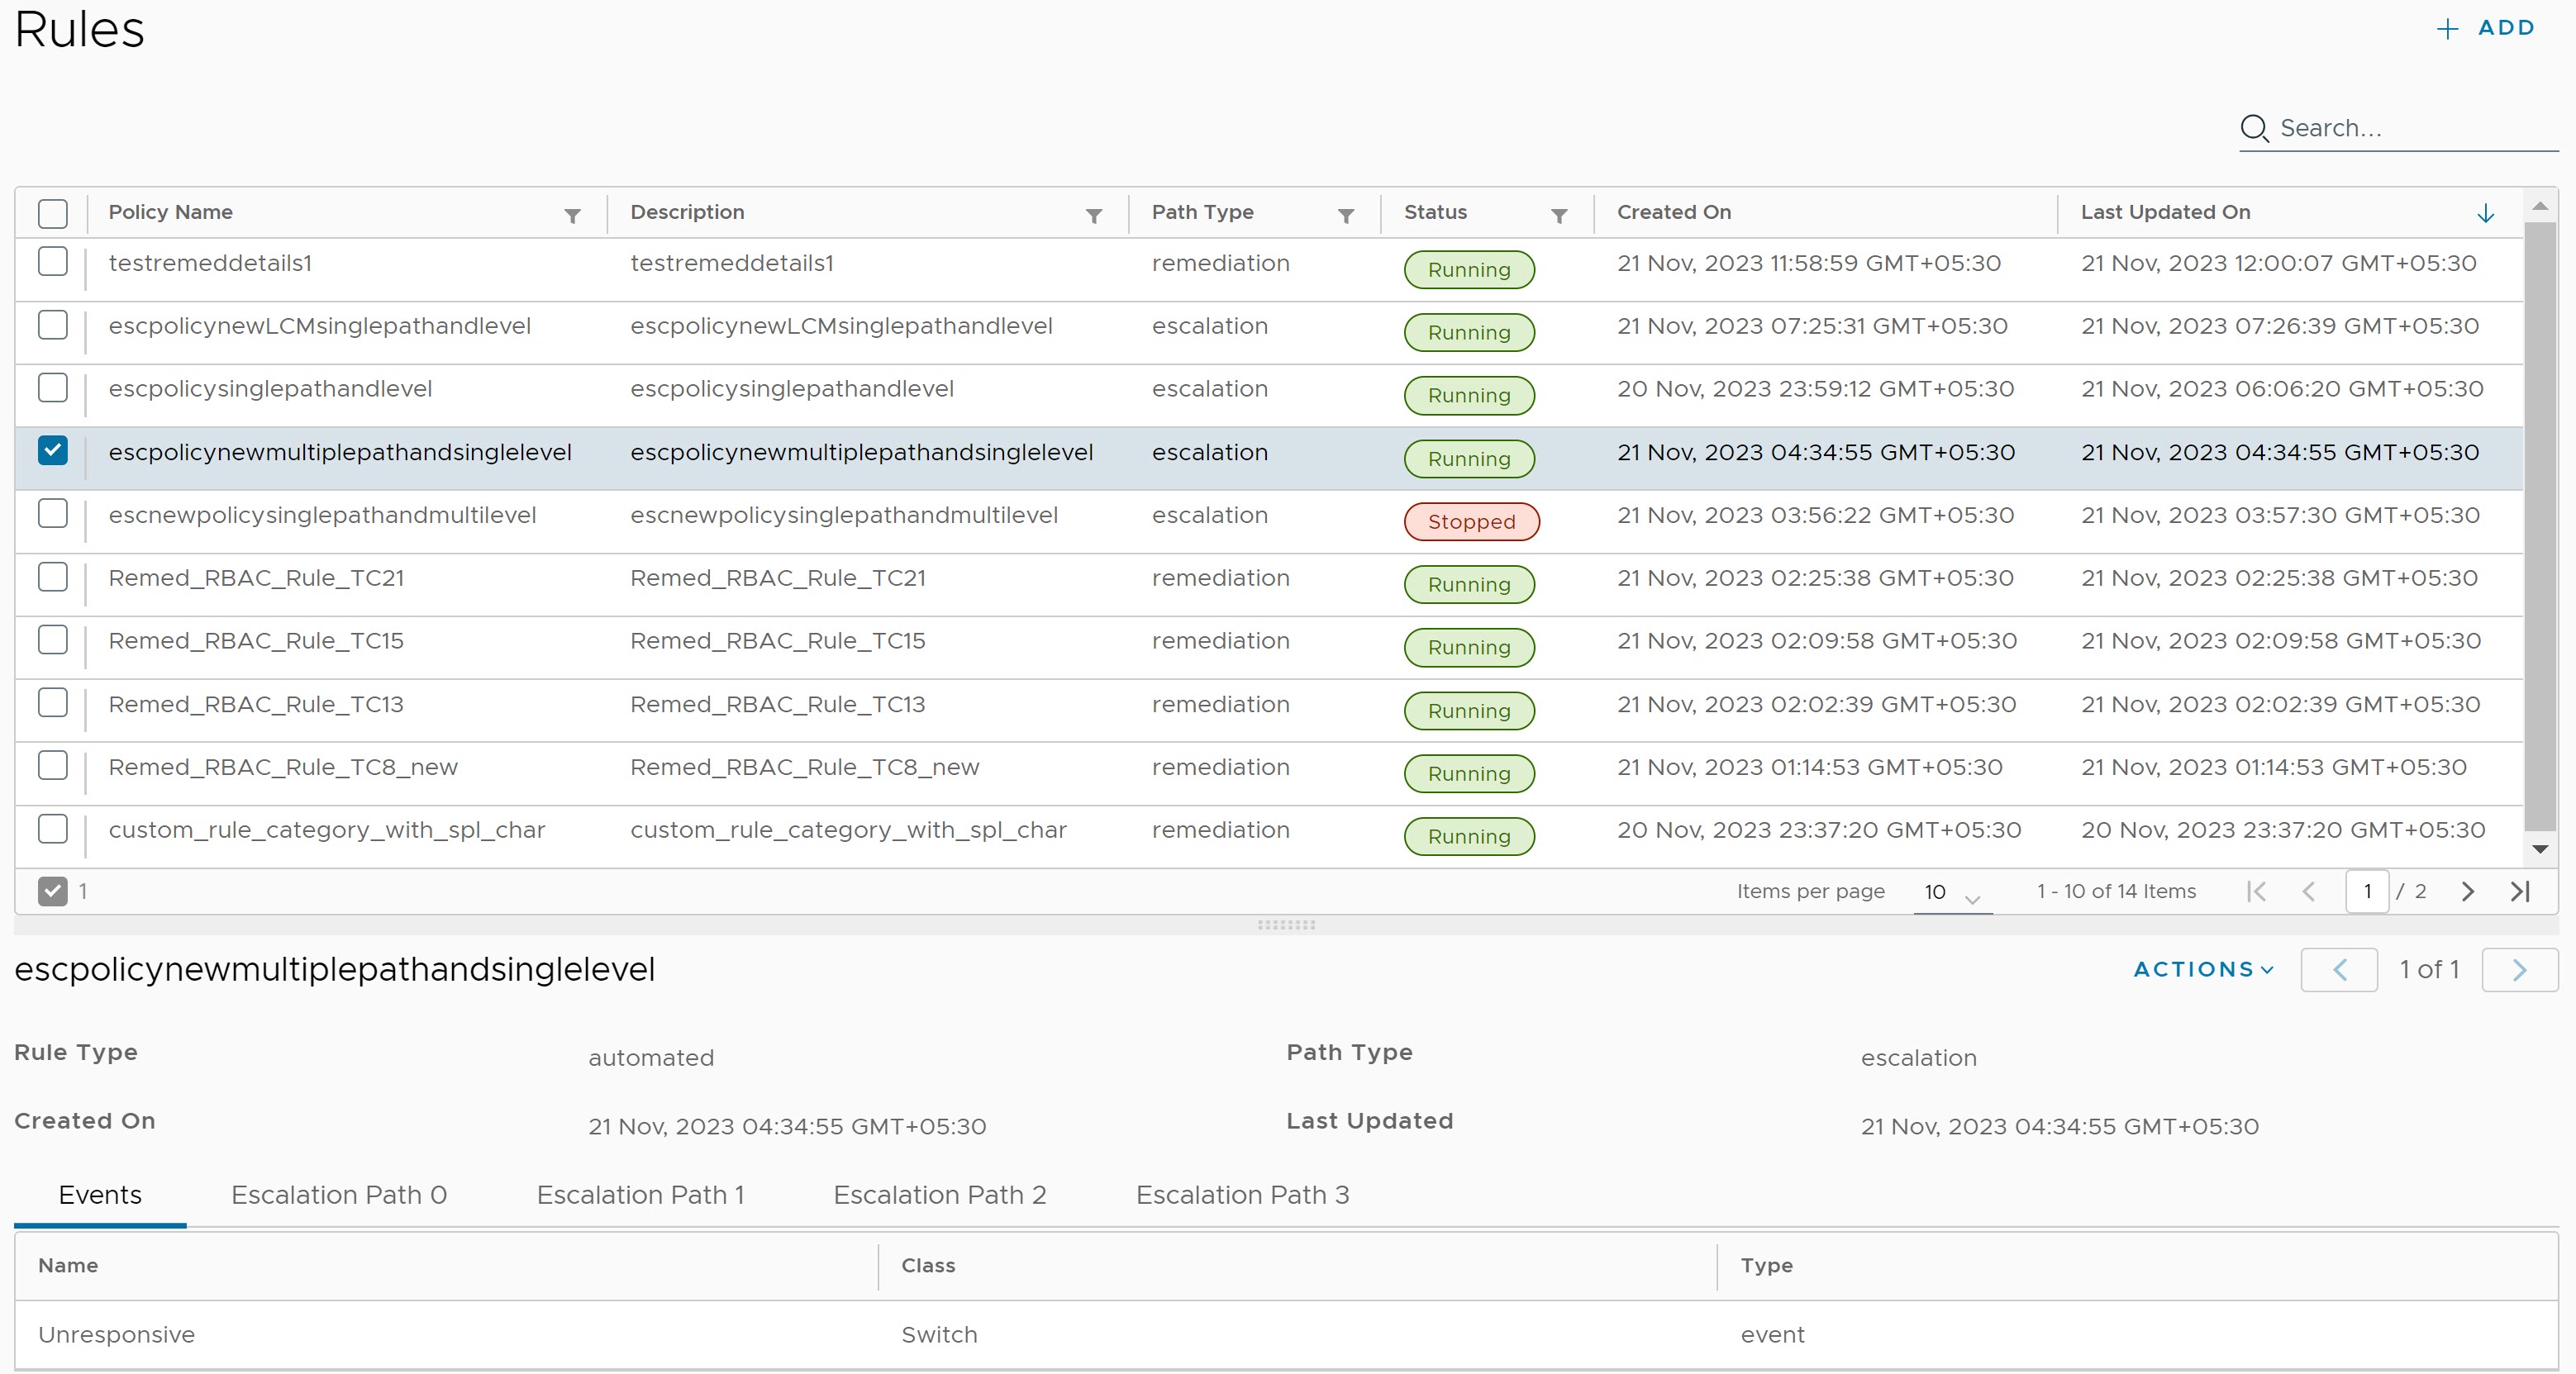The image size is (2576, 1374).
Task: Click the panel splitter drag handle
Action: [x=1286, y=925]
